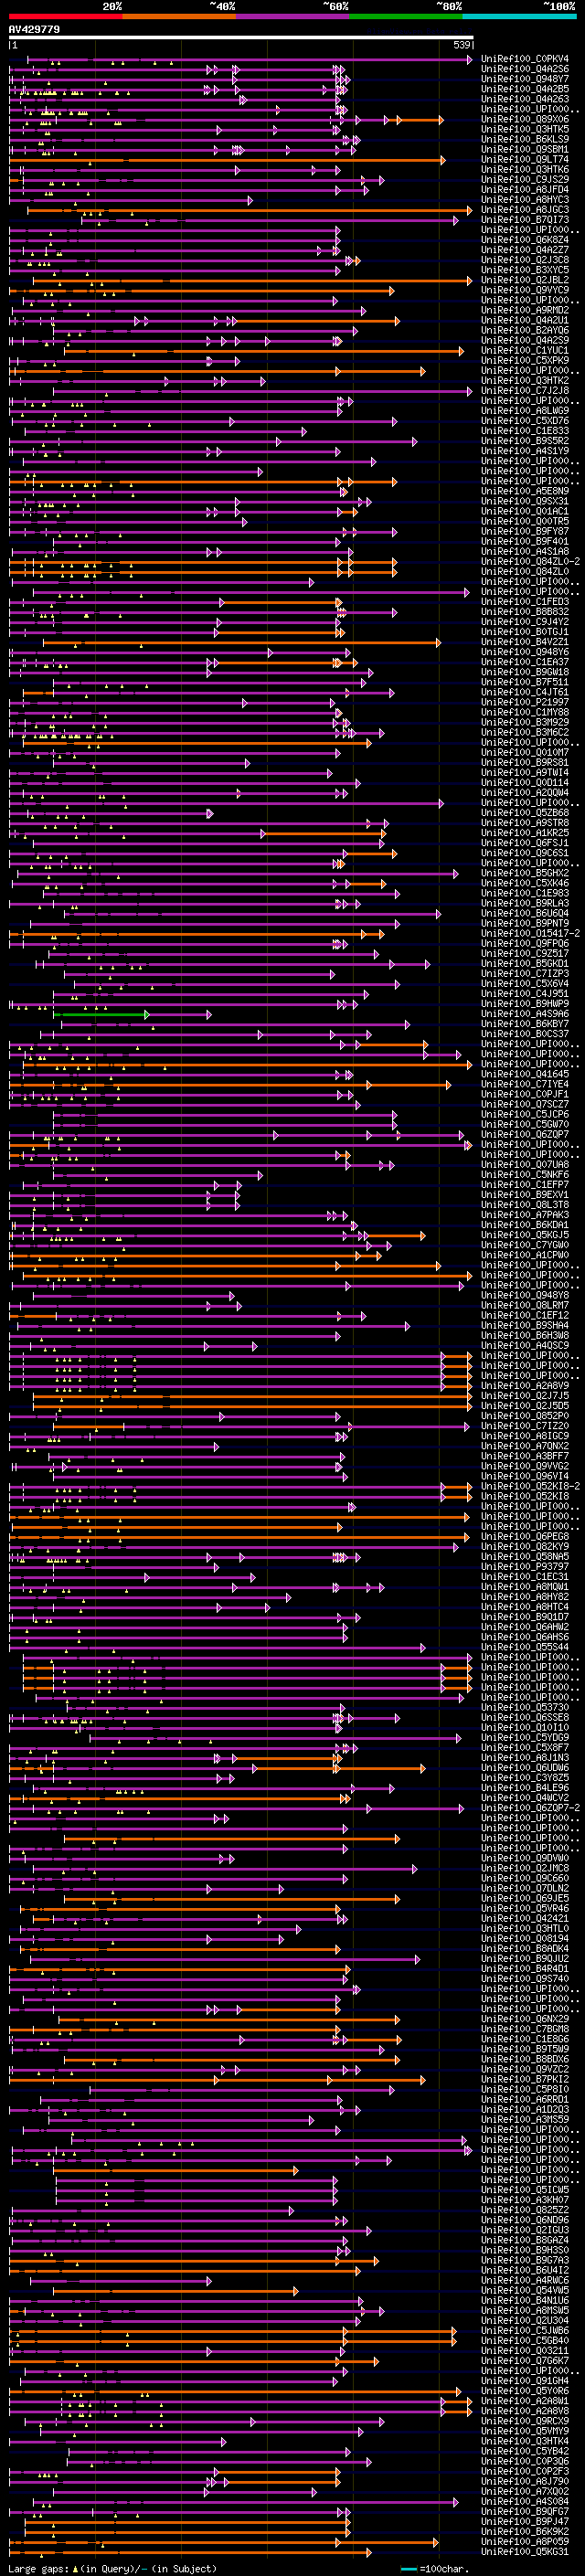Image resolution: width=585 pixels, height=2576 pixels.
Task: Select hit UniRef100_Q9LT74
Action: (x=525, y=159)
